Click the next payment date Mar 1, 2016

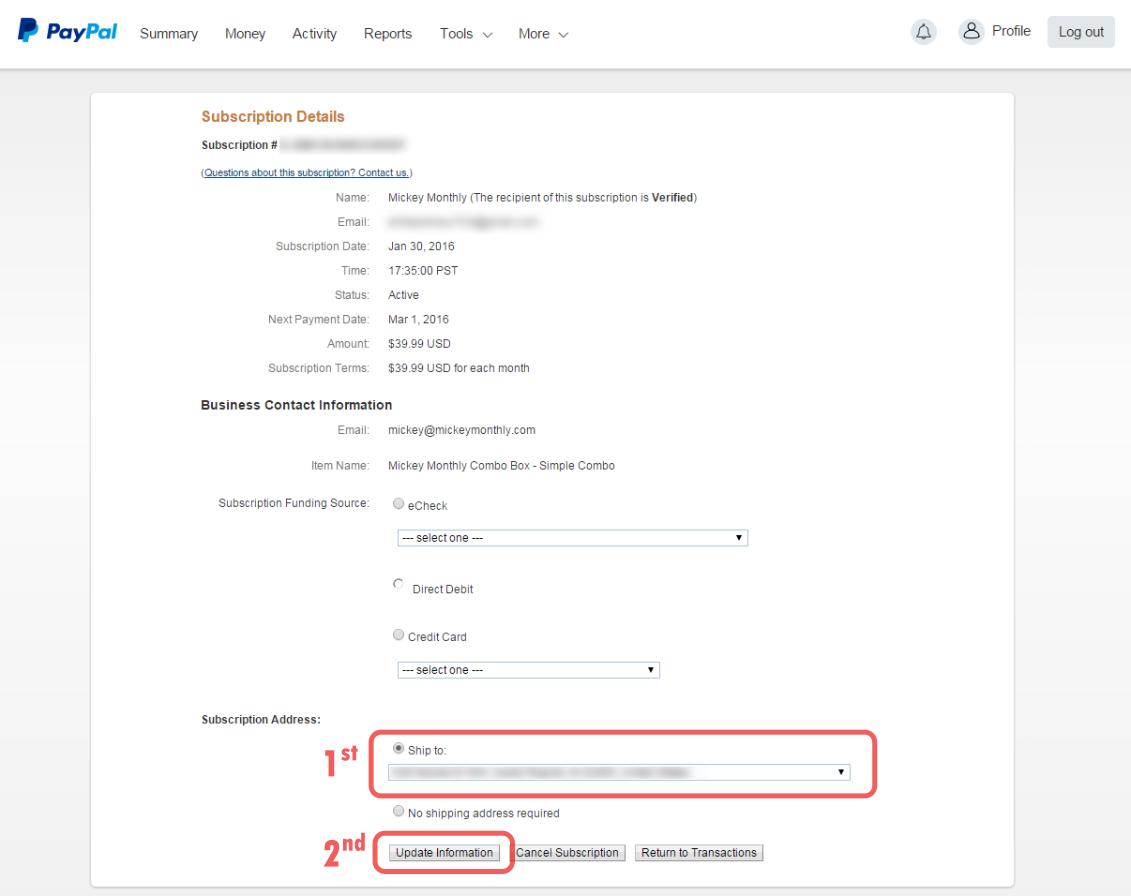click(x=418, y=320)
